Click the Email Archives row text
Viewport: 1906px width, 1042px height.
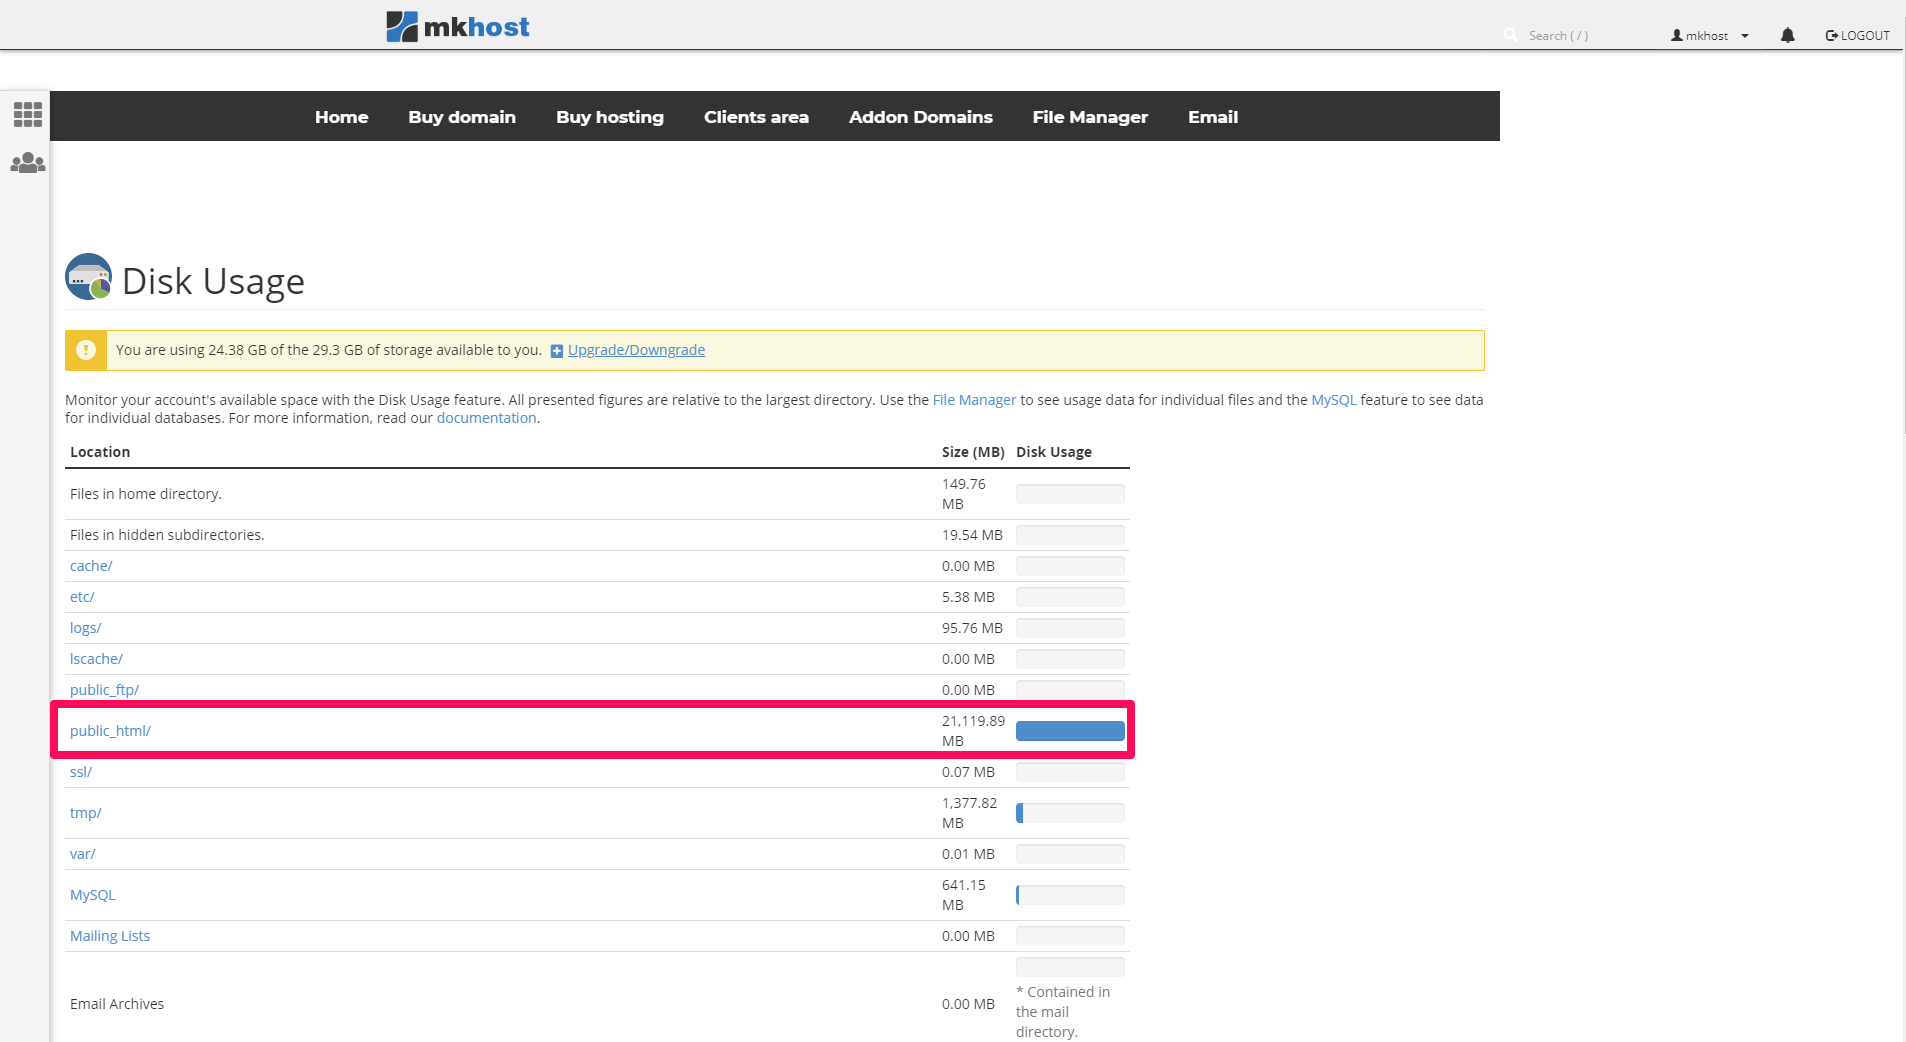pos(117,1004)
